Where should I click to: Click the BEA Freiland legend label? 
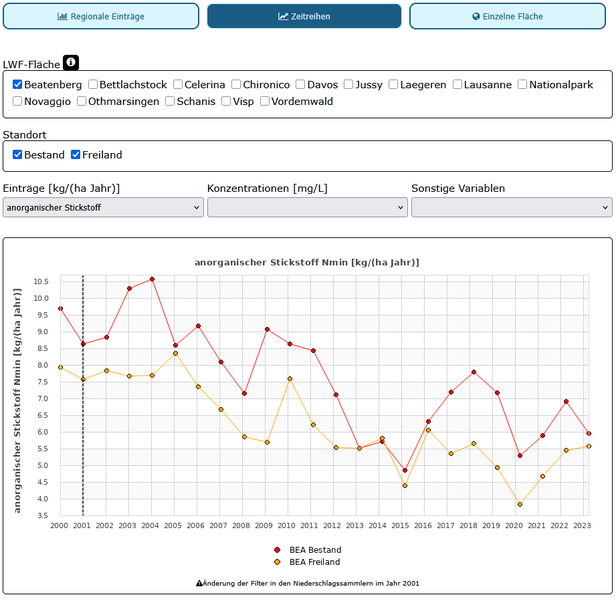coord(313,562)
